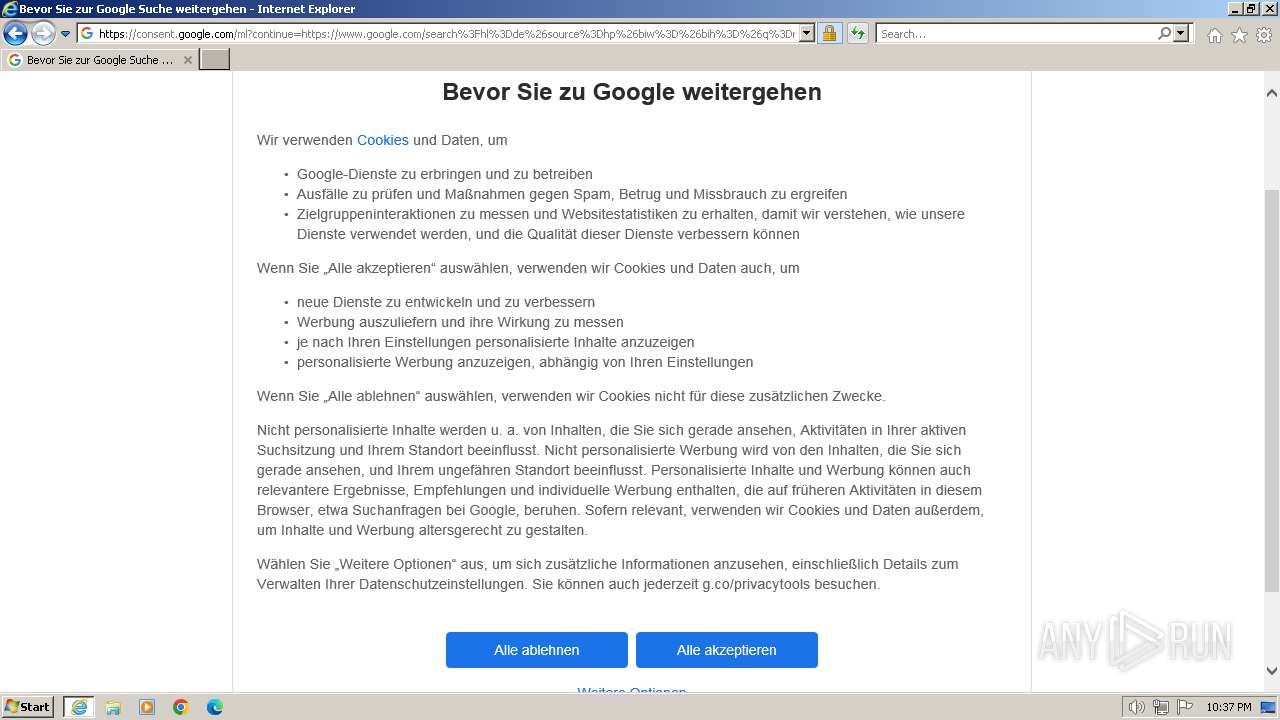
Task: Open a new blank tab button
Action: [x=215, y=60]
